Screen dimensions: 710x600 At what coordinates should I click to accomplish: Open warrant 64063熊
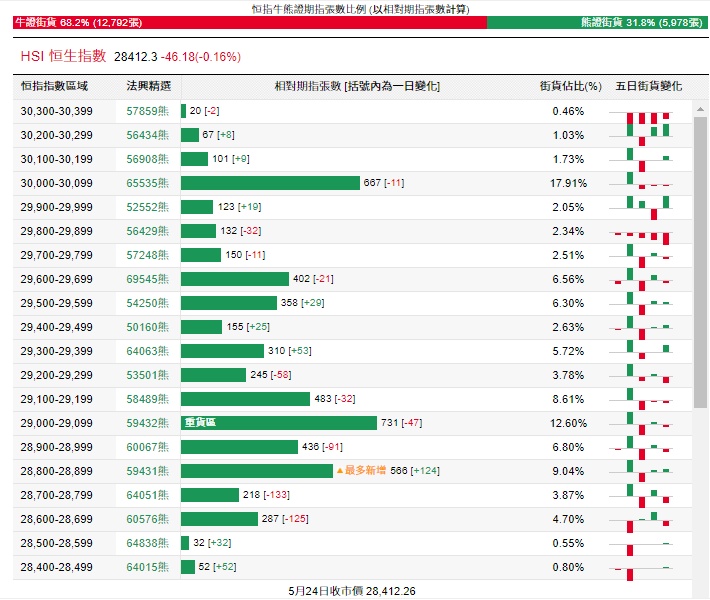click(x=147, y=351)
